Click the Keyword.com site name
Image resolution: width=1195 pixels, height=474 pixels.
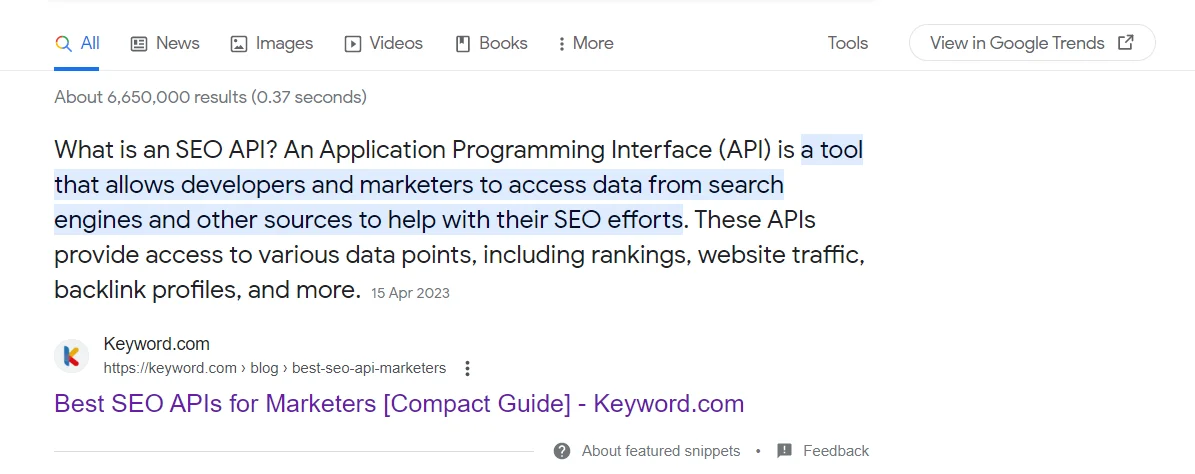[156, 344]
